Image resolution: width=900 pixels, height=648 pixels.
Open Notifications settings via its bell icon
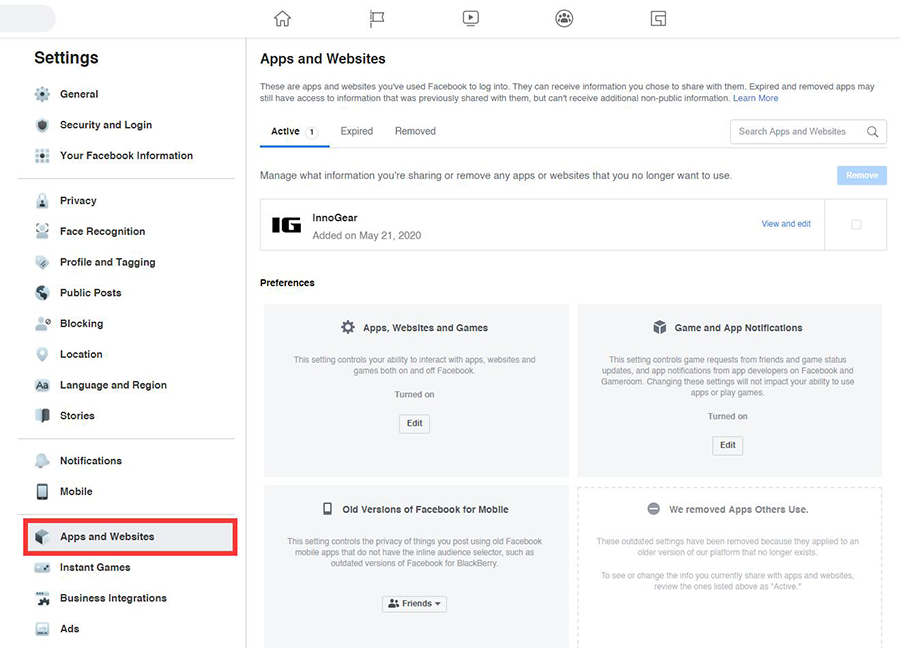[40, 460]
